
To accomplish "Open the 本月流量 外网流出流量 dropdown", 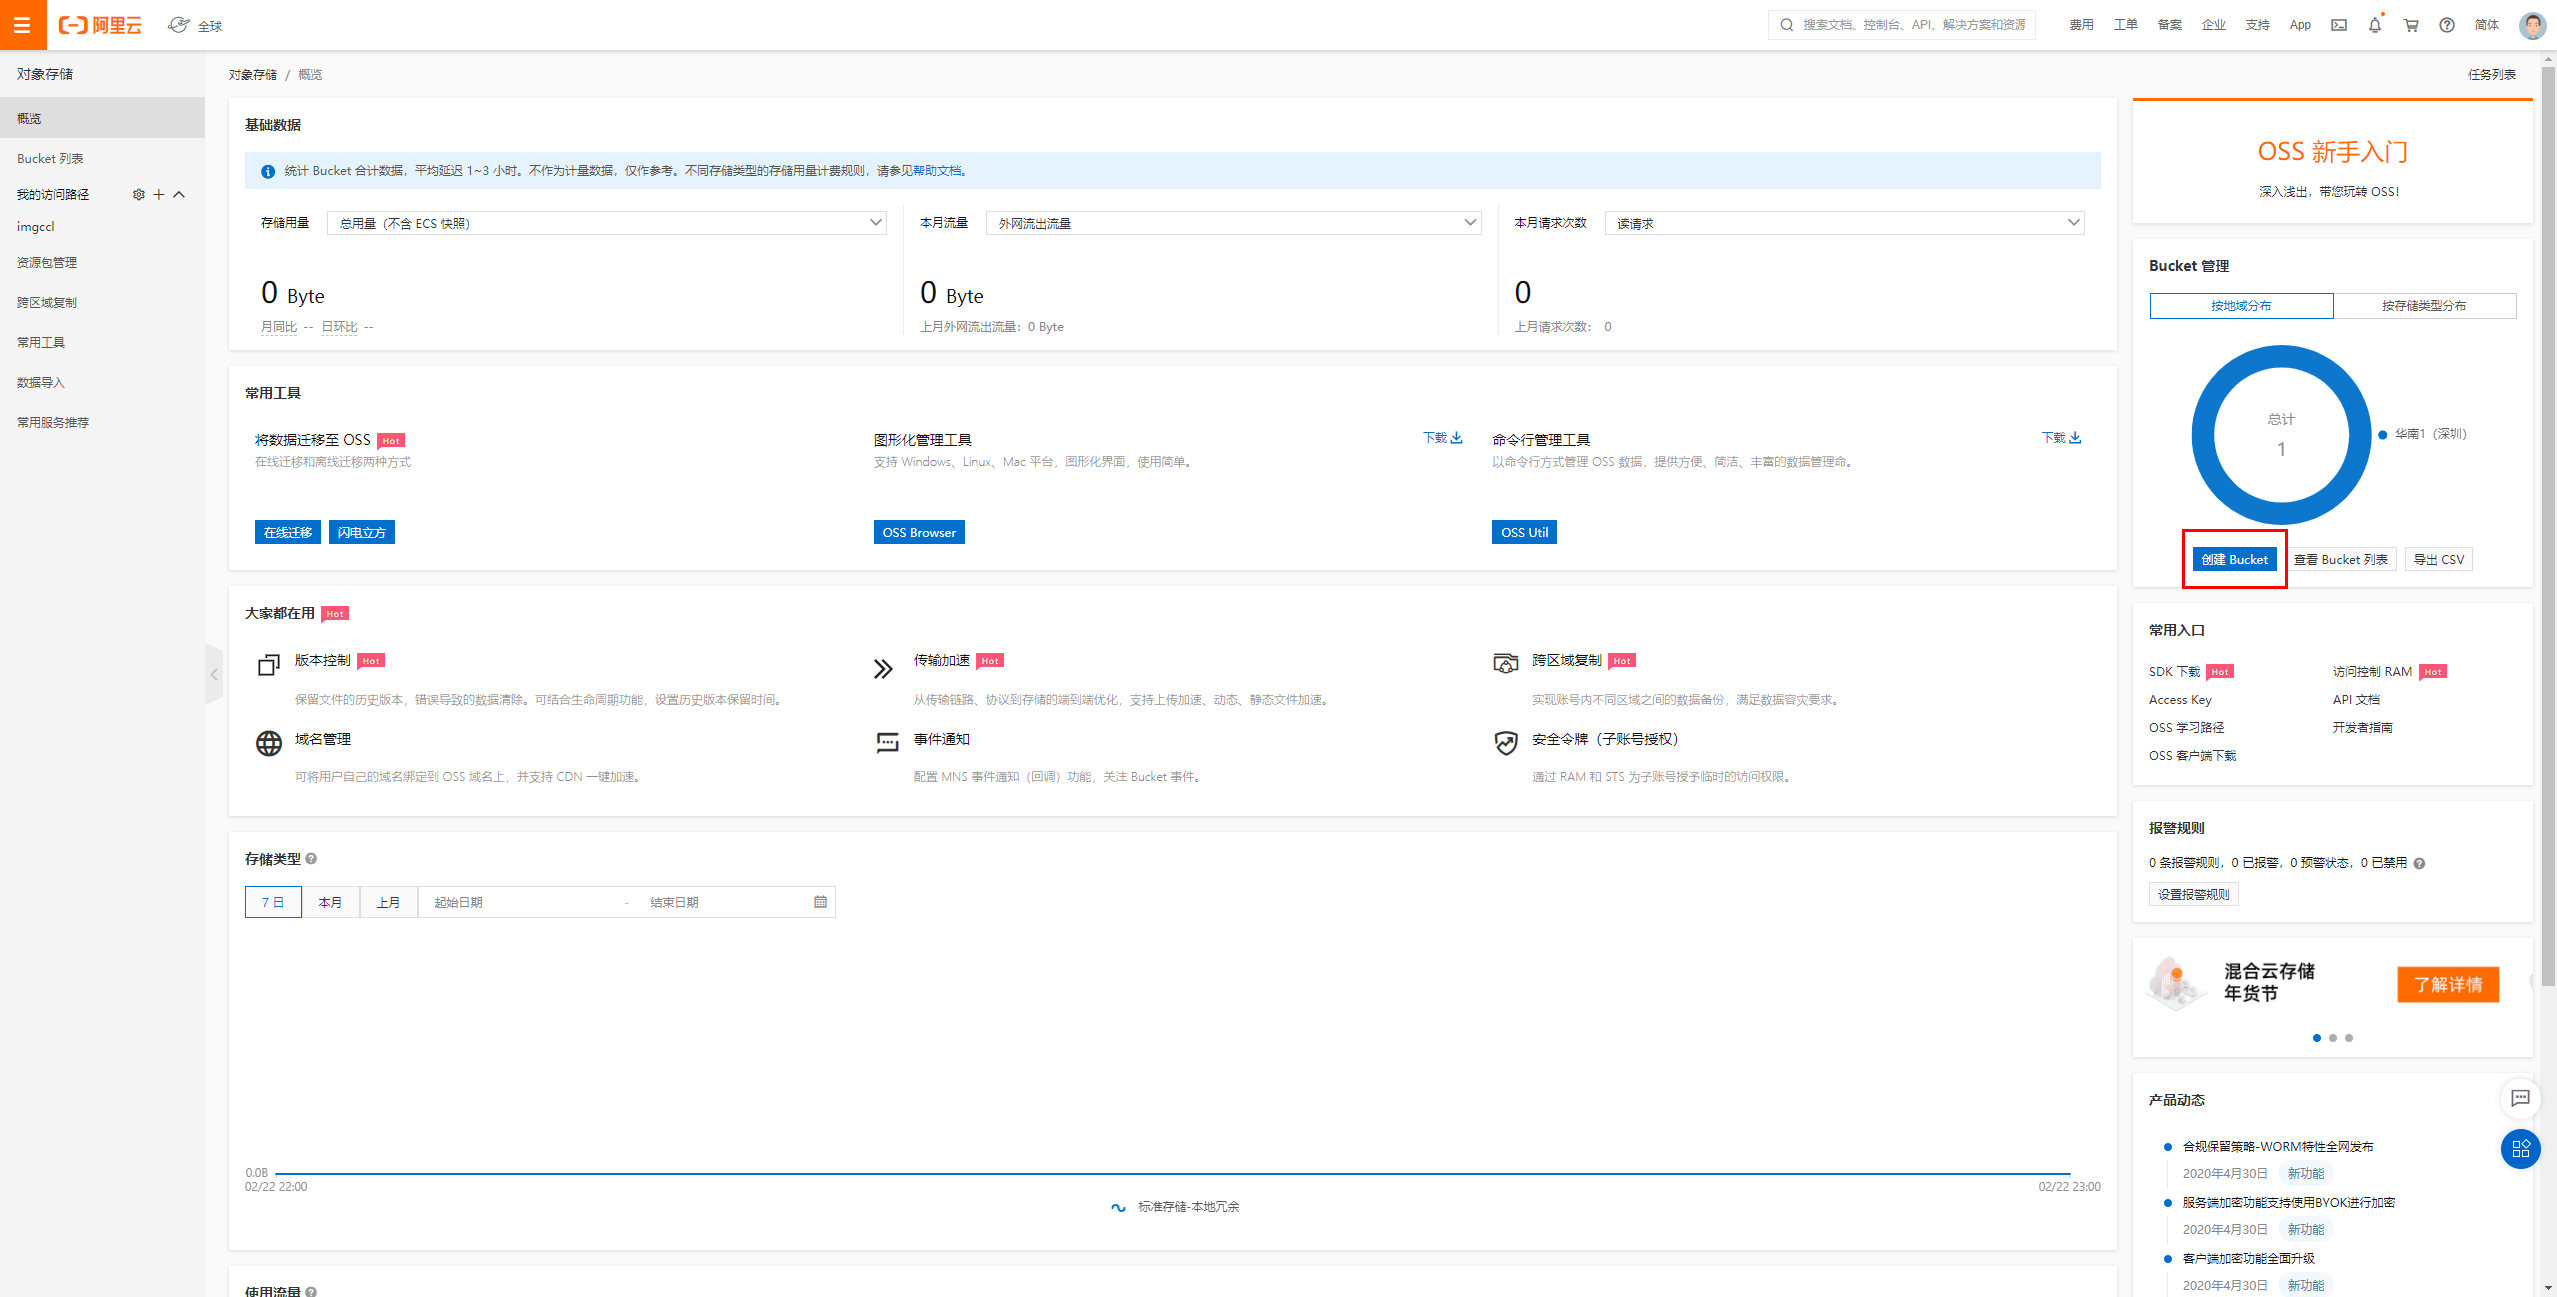I will [x=1233, y=223].
